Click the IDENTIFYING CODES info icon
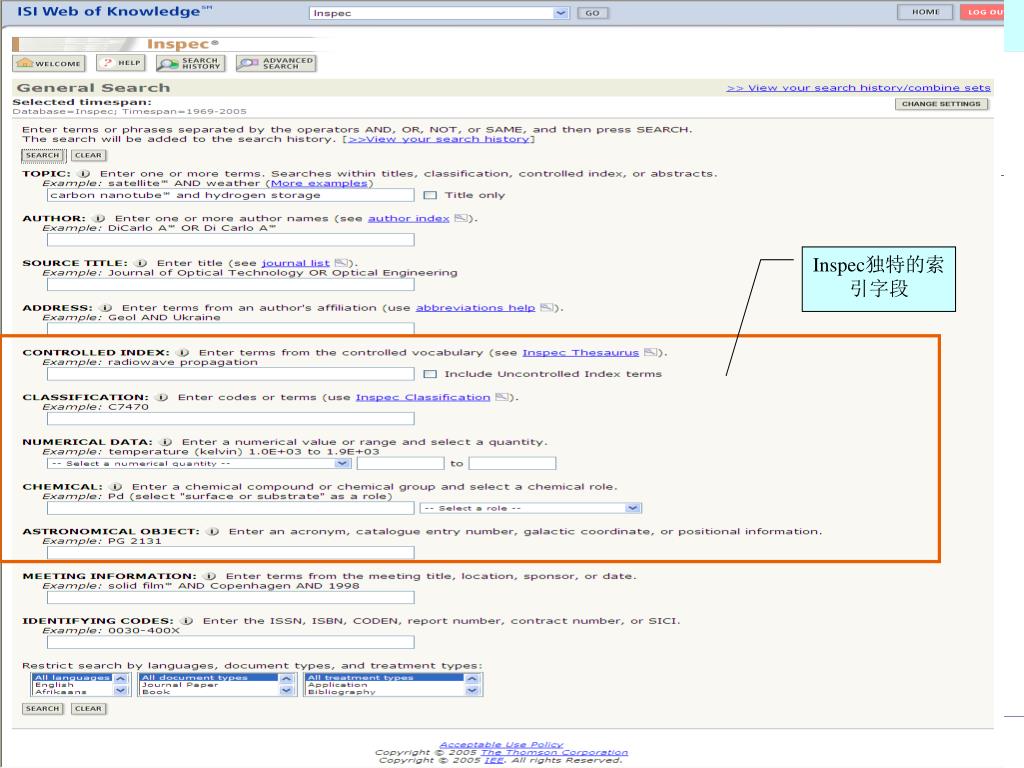 pyautogui.click(x=187, y=621)
